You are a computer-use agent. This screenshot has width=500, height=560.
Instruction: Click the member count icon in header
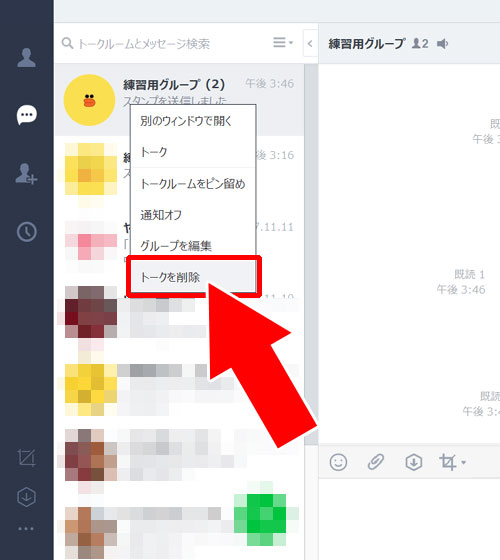click(x=420, y=44)
